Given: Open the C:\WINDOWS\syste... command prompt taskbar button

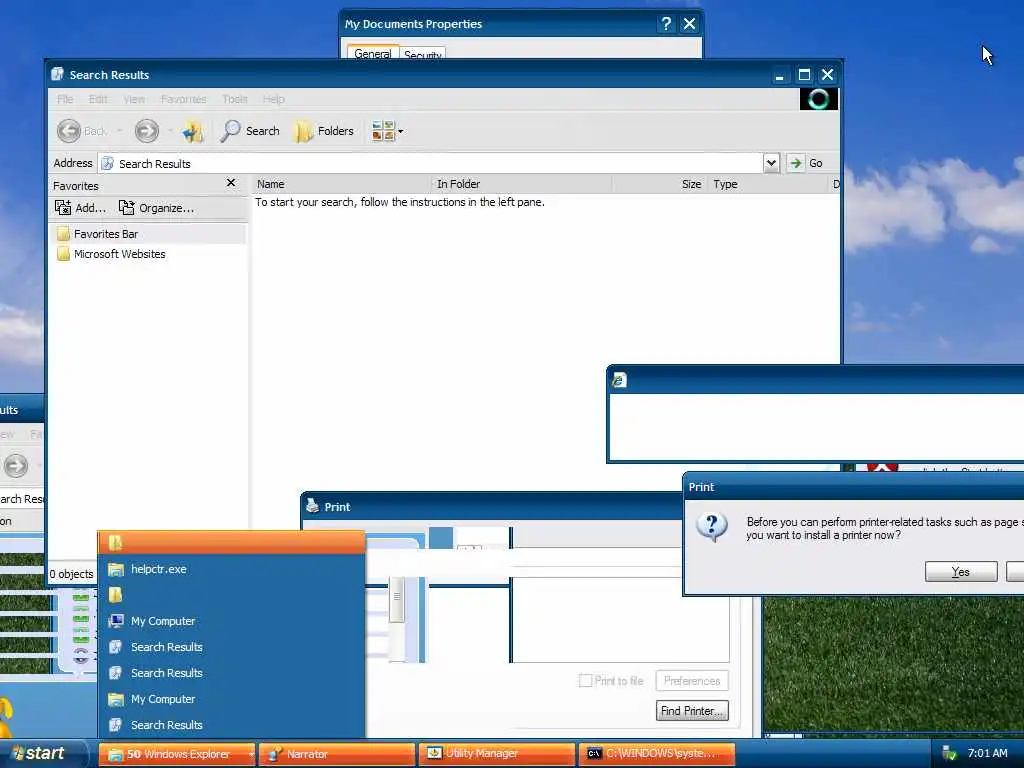Looking at the screenshot, I should 656,754.
